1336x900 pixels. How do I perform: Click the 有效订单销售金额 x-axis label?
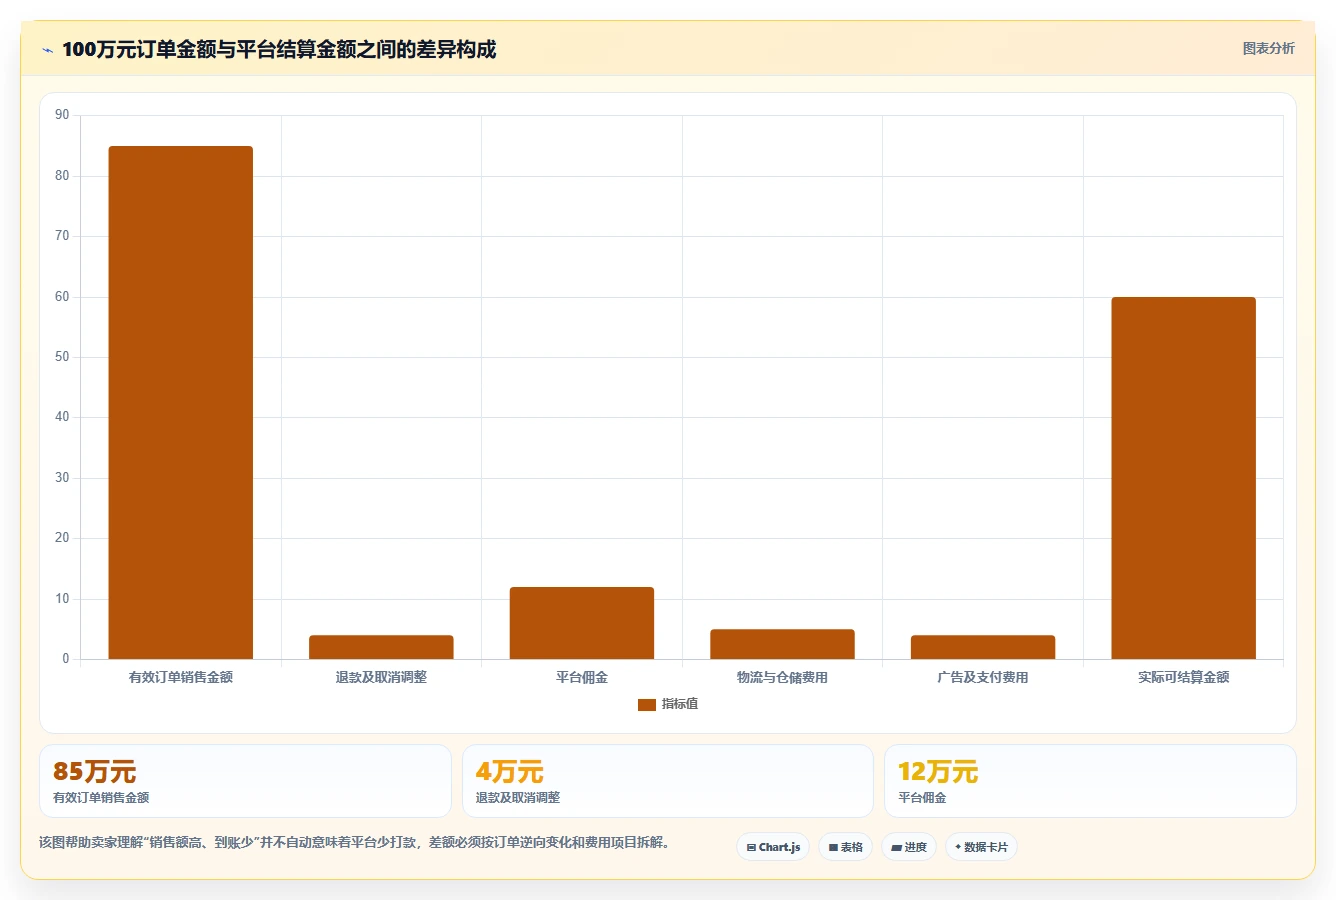coord(181,677)
